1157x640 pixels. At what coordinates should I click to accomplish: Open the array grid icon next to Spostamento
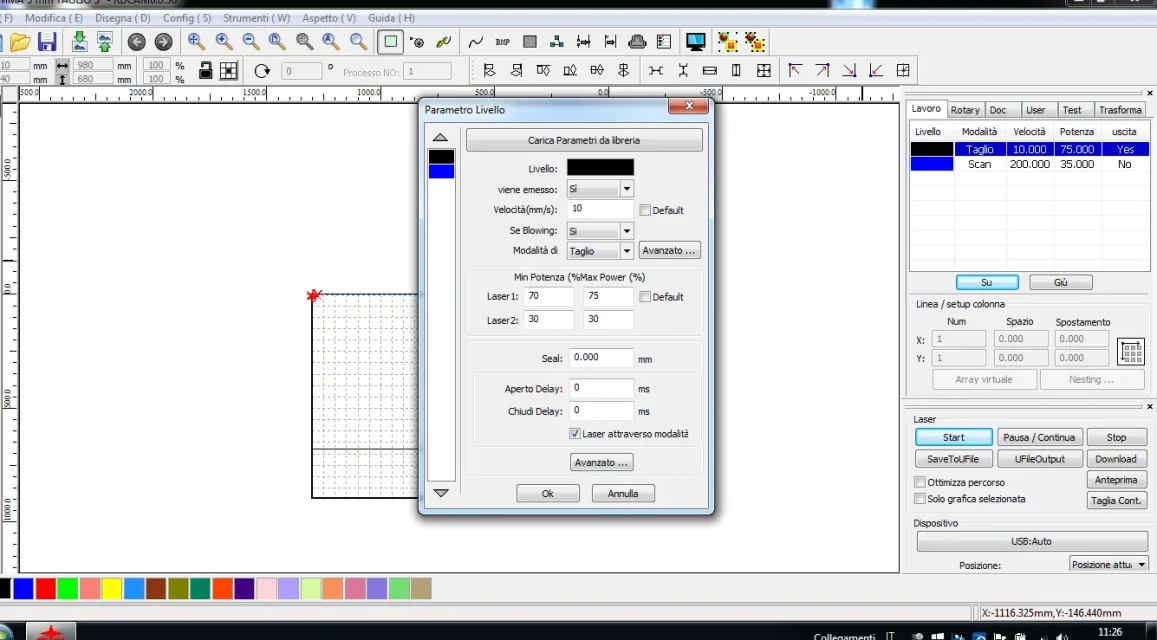[x=1130, y=351]
